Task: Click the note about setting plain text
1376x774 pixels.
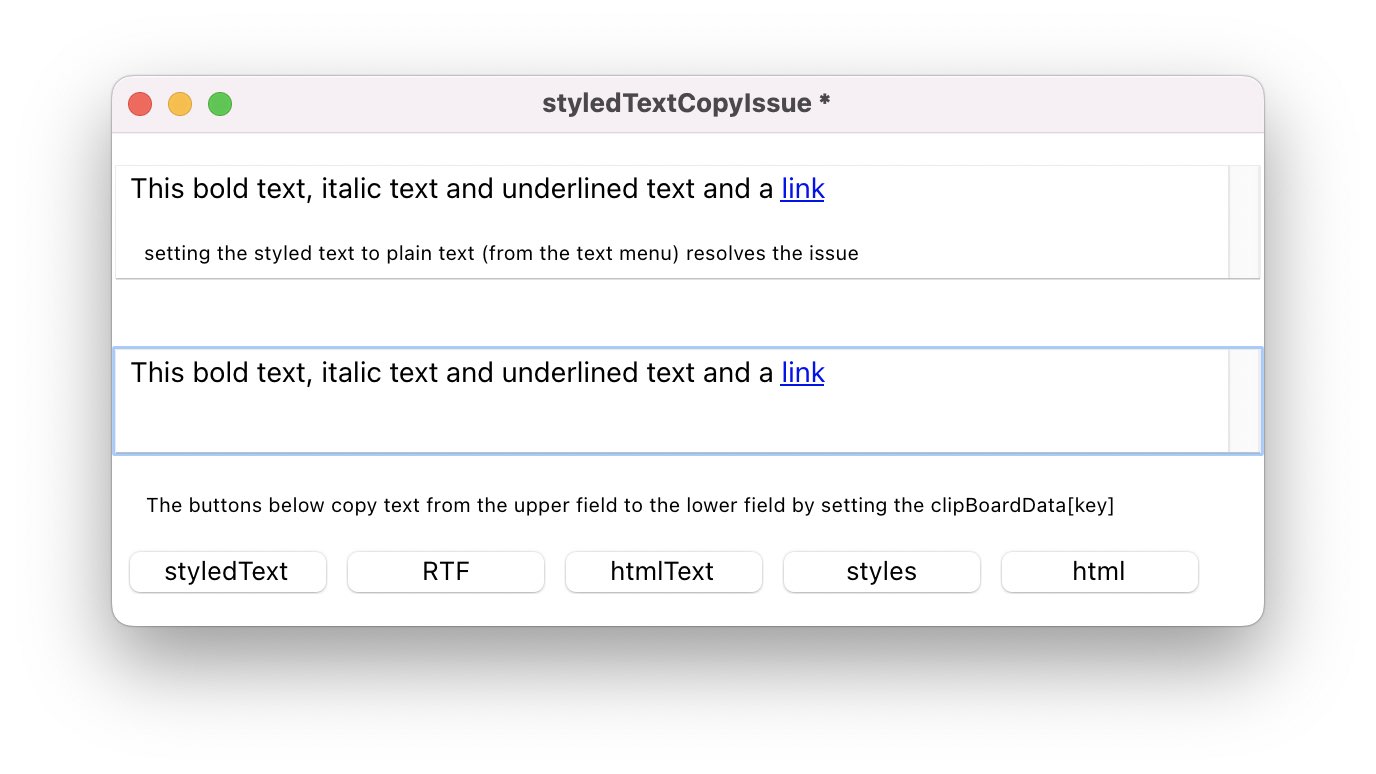Action: (501, 254)
